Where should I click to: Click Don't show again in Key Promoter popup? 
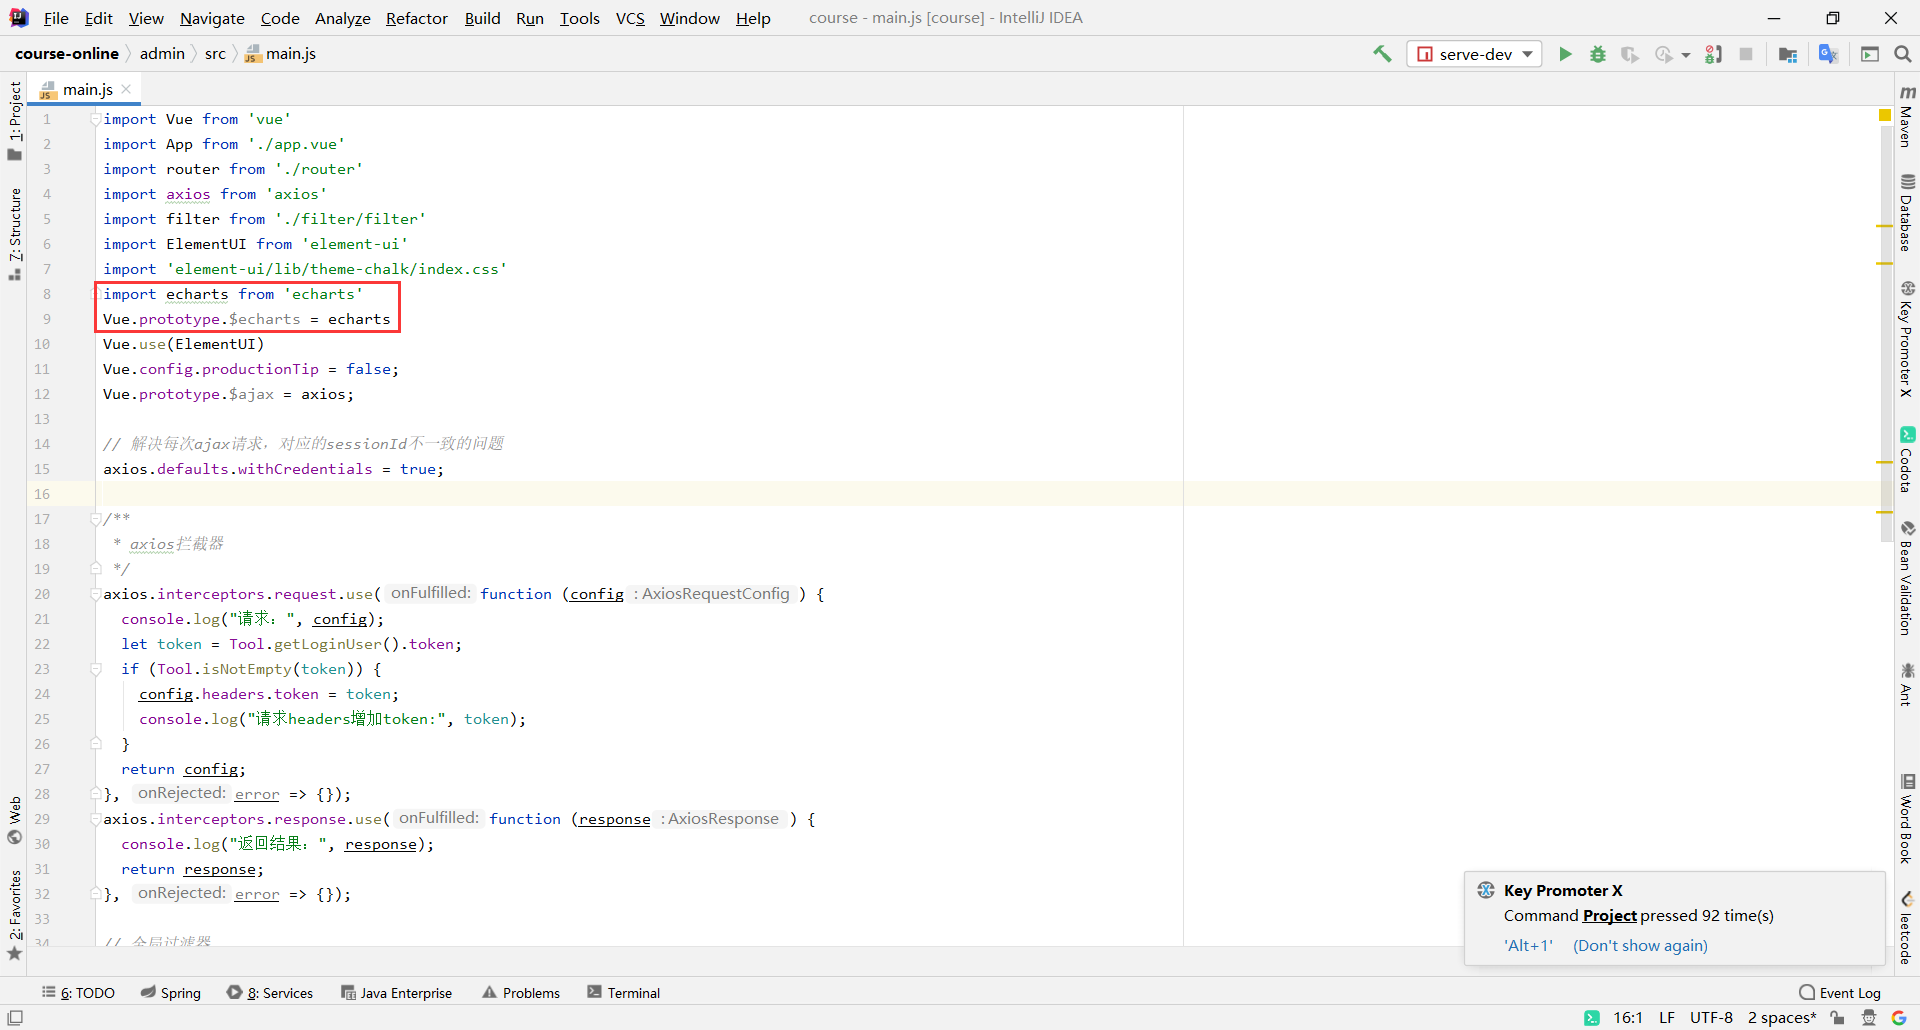coord(1638,946)
